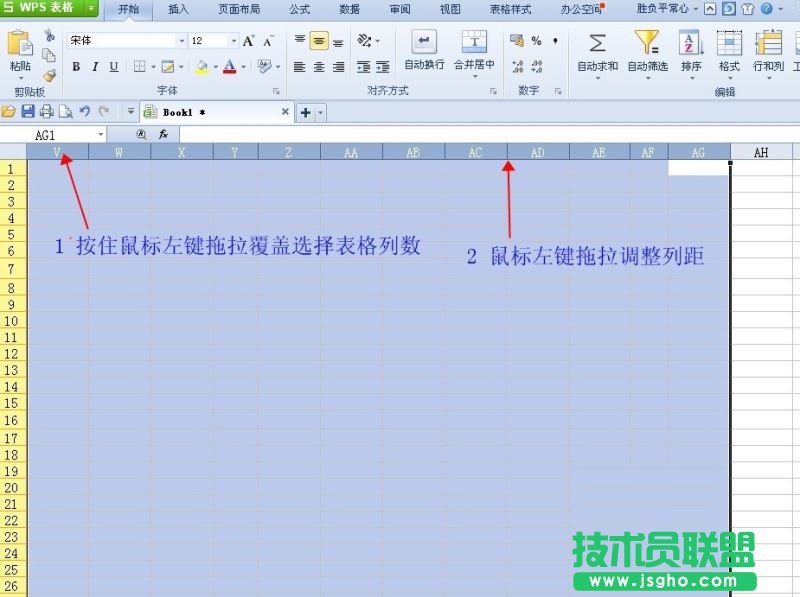Click the help question mark icon
Image resolution: width=800 pixels, height=597 pixels.
coord(766,8)
